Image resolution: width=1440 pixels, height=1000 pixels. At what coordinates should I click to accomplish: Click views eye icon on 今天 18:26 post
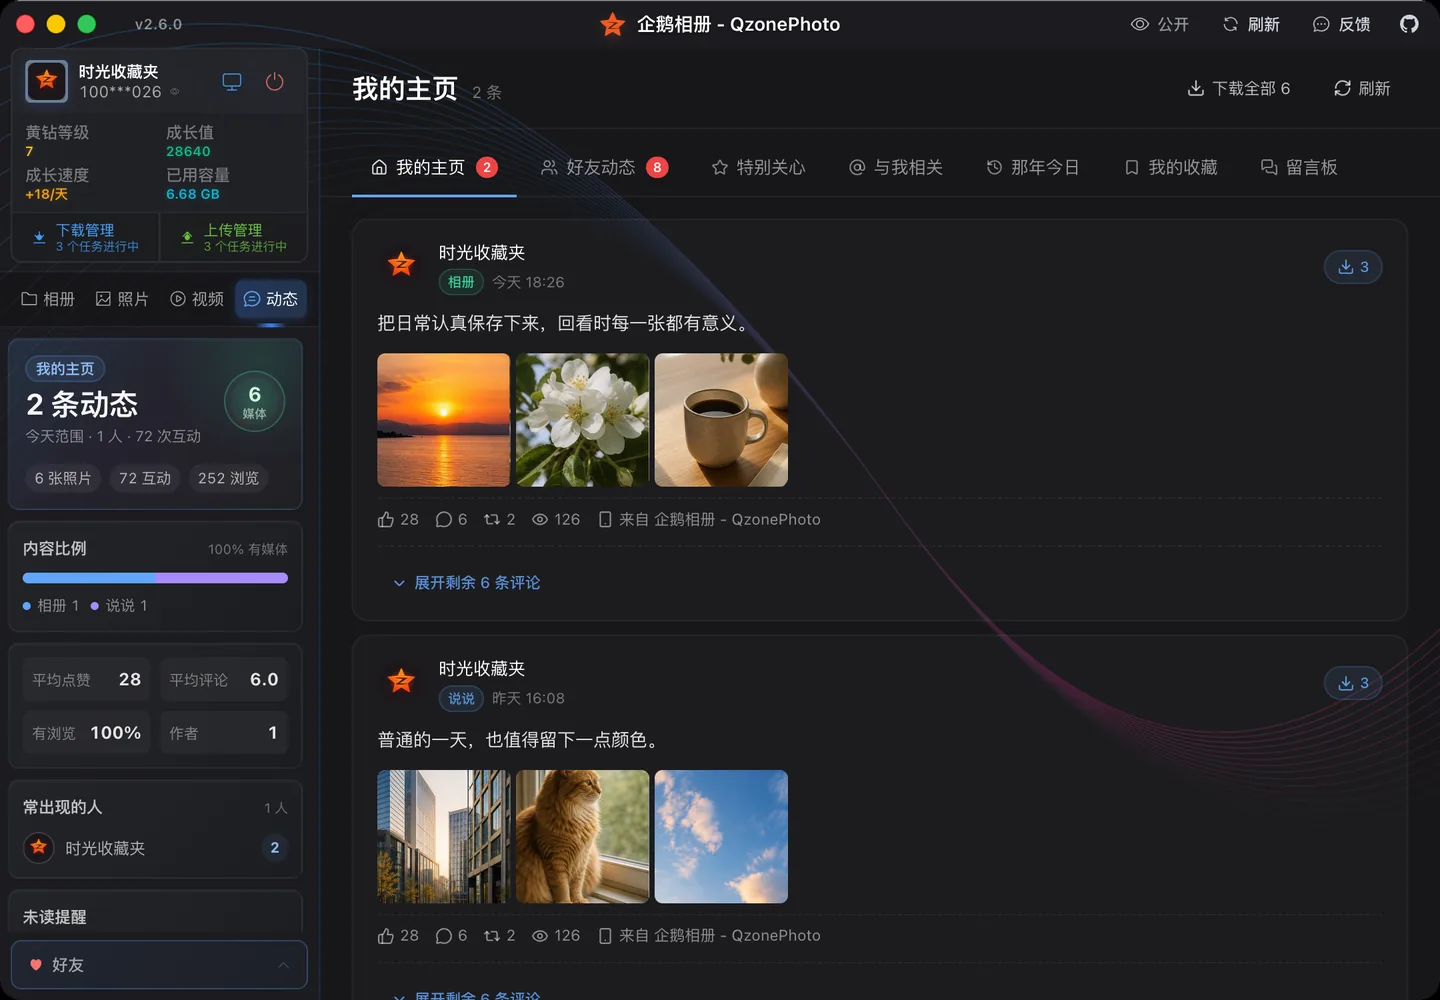[x=540, y=519]
